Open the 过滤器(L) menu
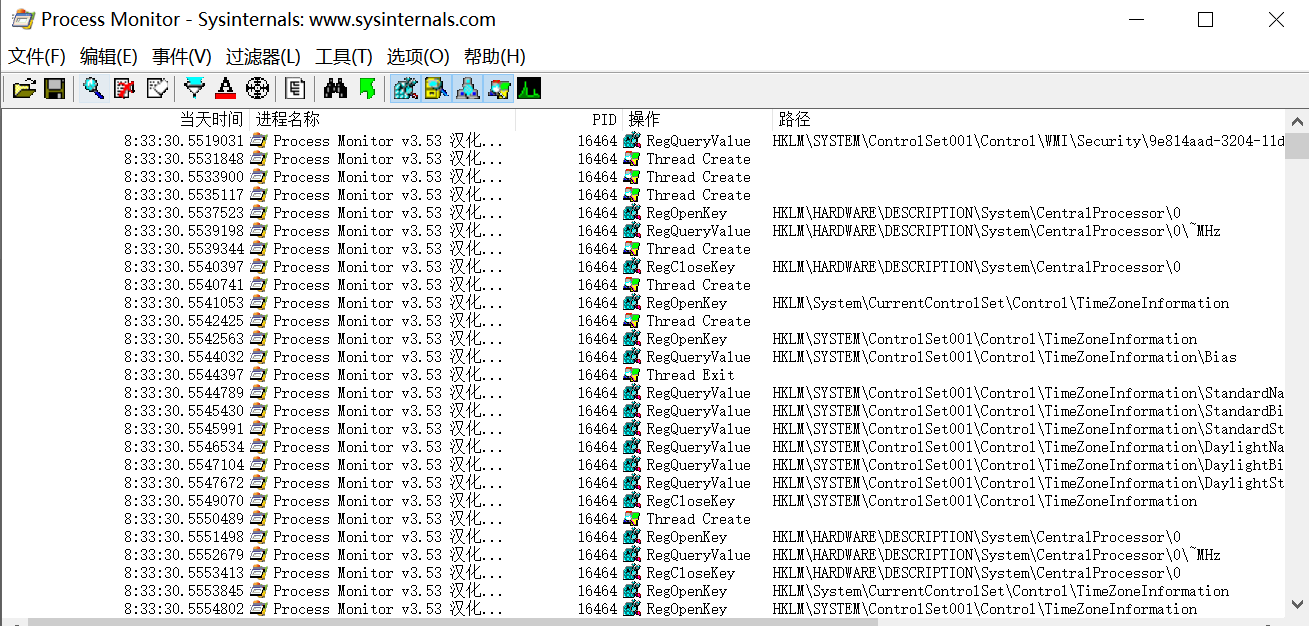This screenshot has height=626, width=1309. [x=263, y=57]
